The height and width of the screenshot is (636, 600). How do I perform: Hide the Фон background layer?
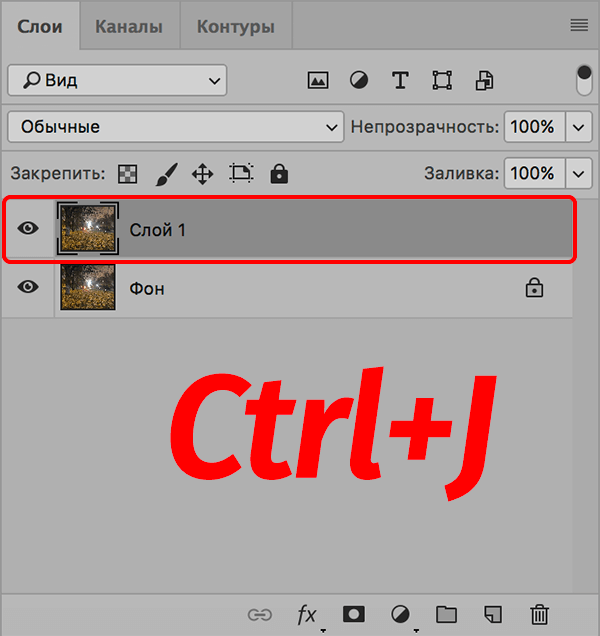(29, 287)
